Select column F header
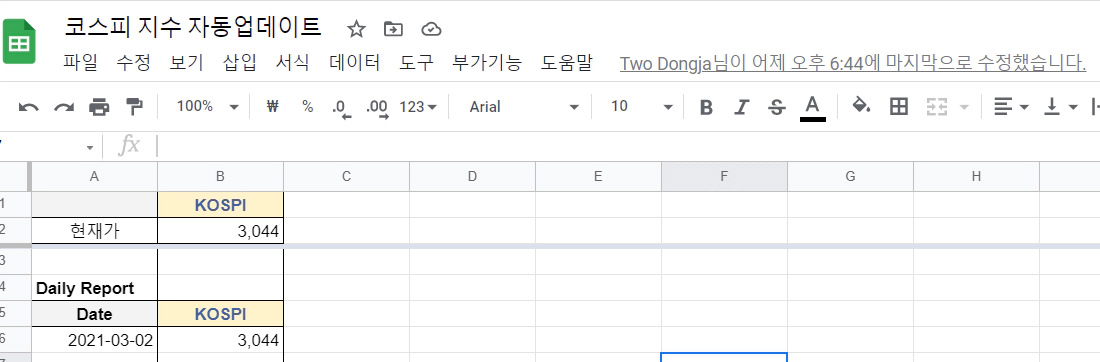The image size is (1100, 362). pyautogui.click(x=724, y=177)
